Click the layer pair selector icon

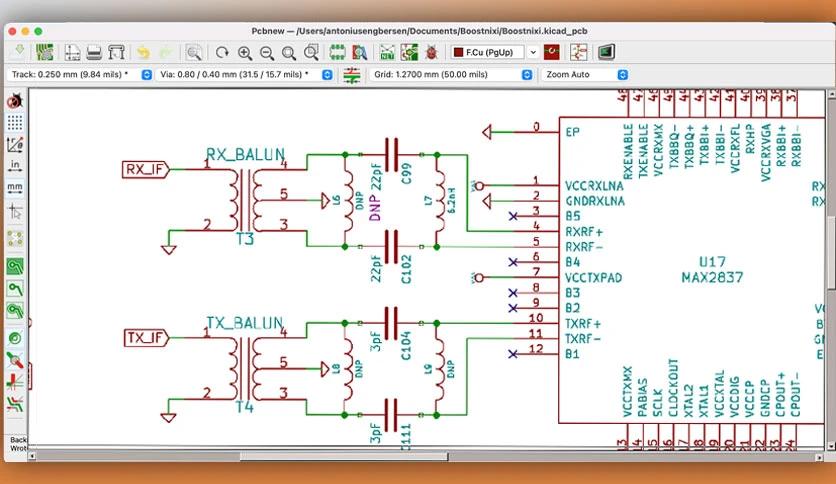tap(552, 52)
